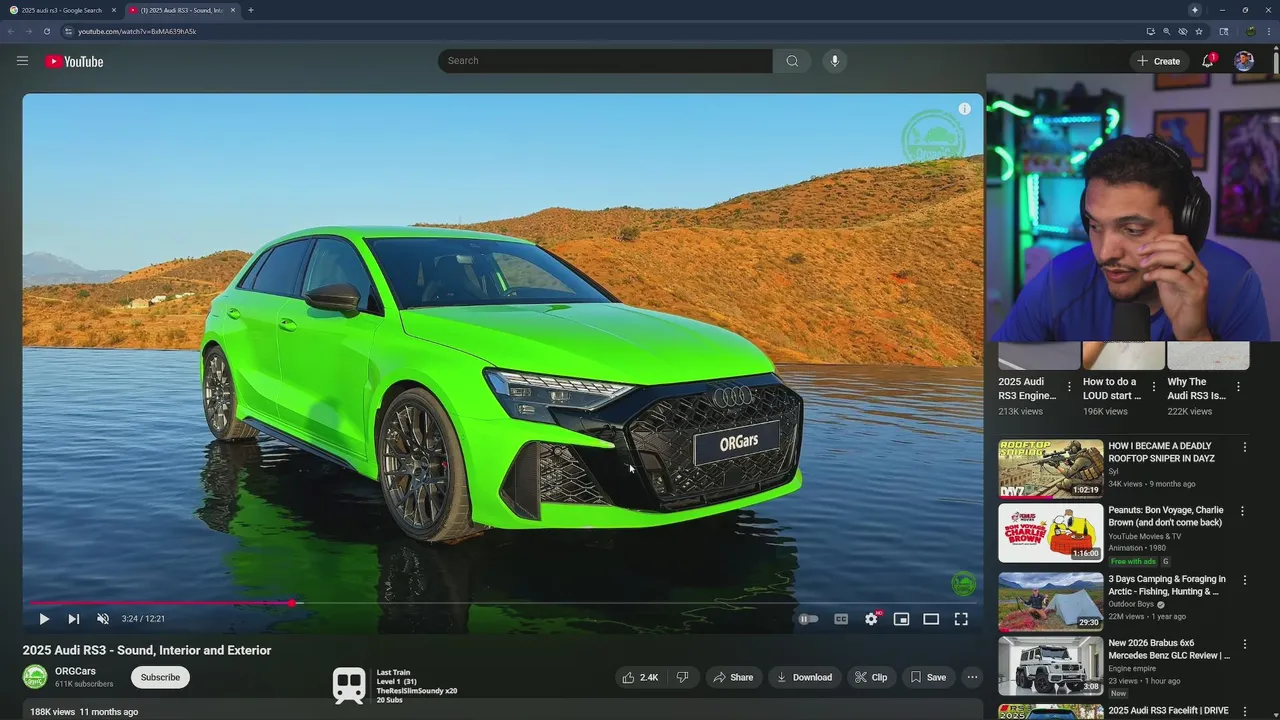Open options for Why The Audi RS3 short
Screen dimensions: 1280x720
(x=1238, y=387)
